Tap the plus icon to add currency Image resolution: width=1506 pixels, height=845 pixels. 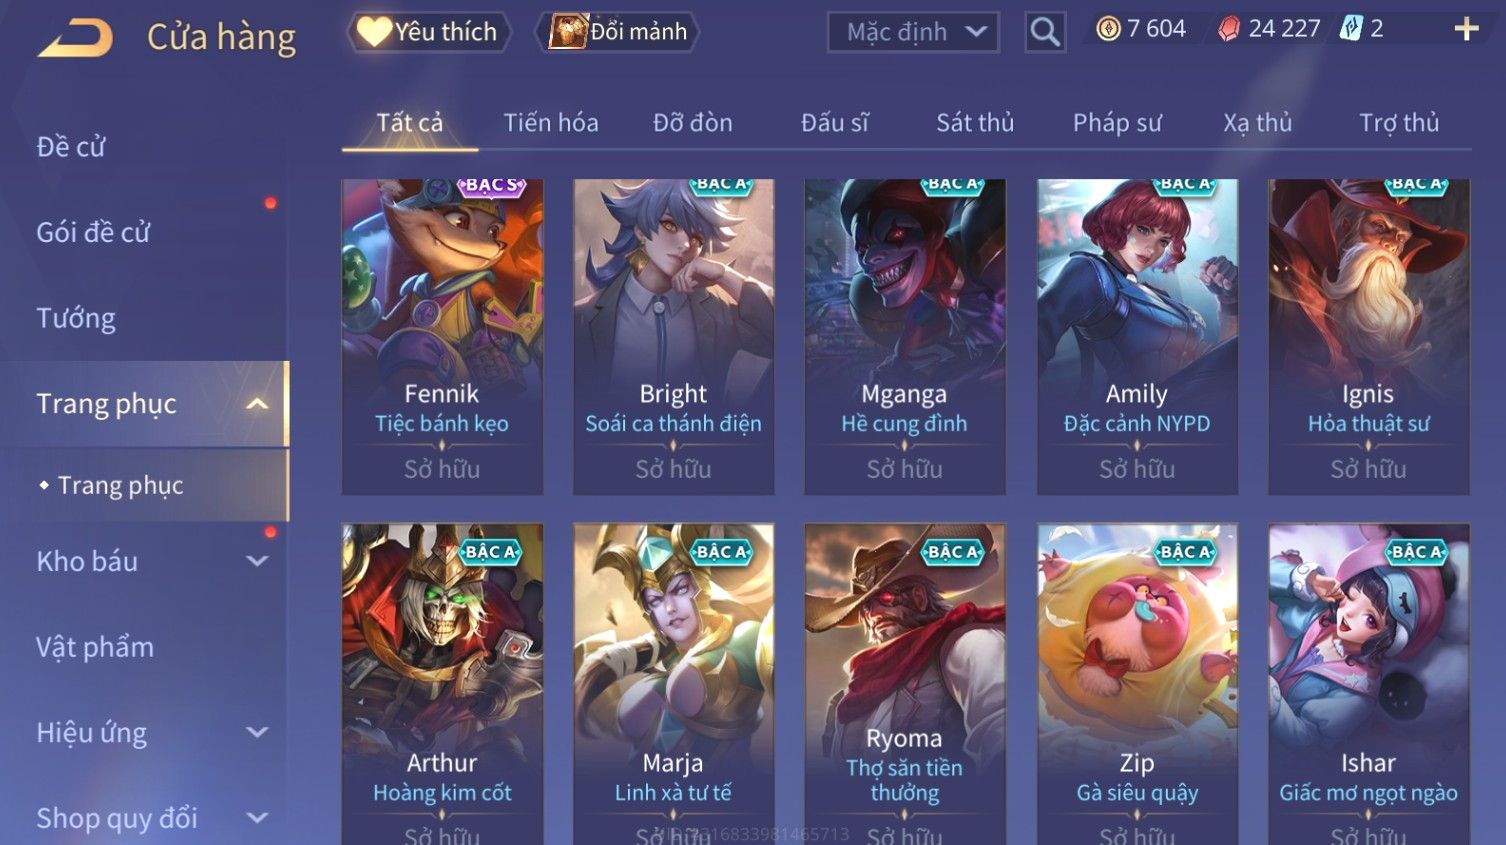point(1466,29)
